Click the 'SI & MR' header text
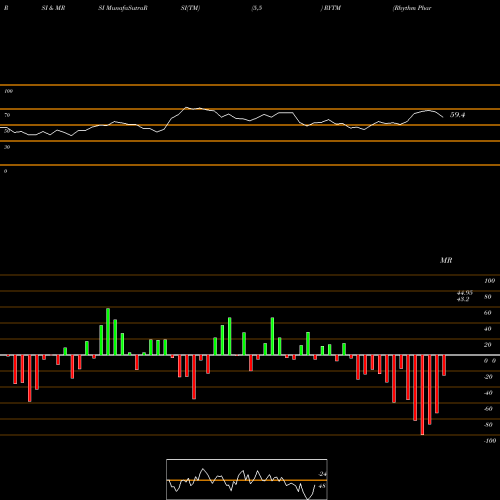Screen dimensions: 500x500 pos(53,8)
